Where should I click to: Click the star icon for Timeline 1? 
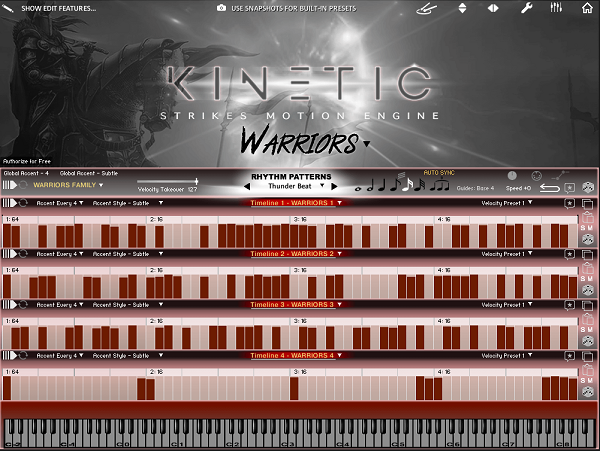pyautogui.click(x=569, y=203)
